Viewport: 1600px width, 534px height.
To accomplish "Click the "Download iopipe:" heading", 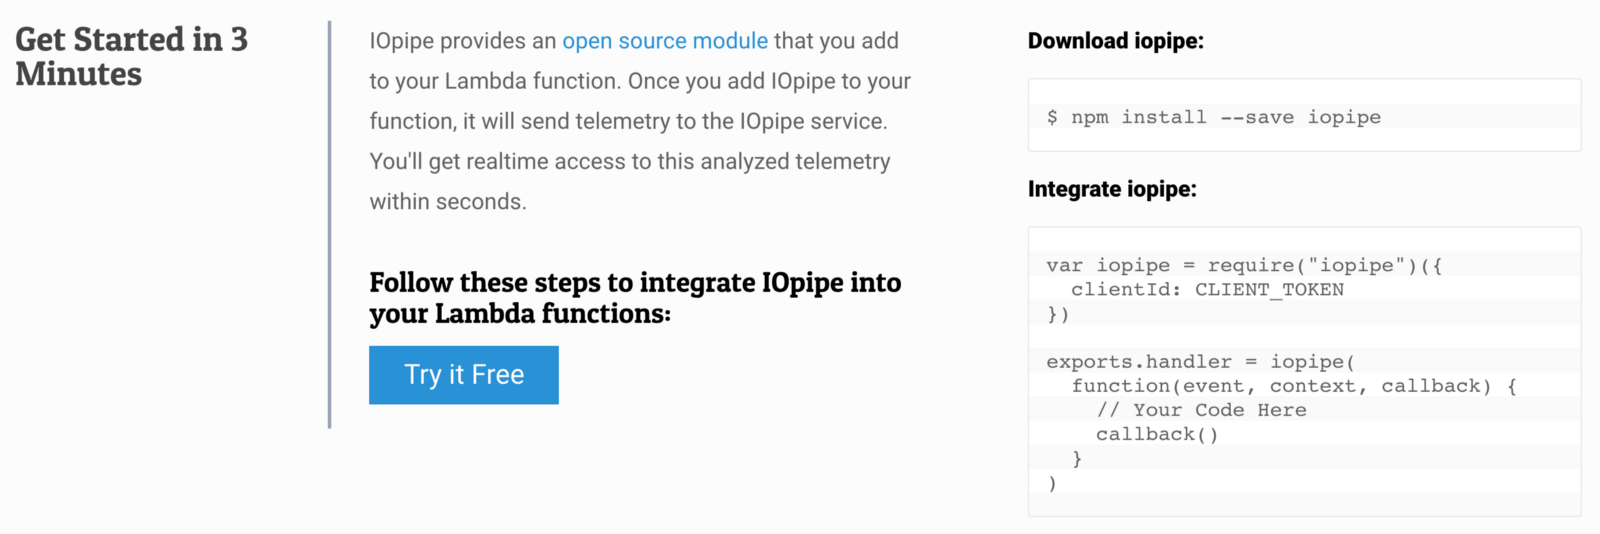I will (1116, 41).
